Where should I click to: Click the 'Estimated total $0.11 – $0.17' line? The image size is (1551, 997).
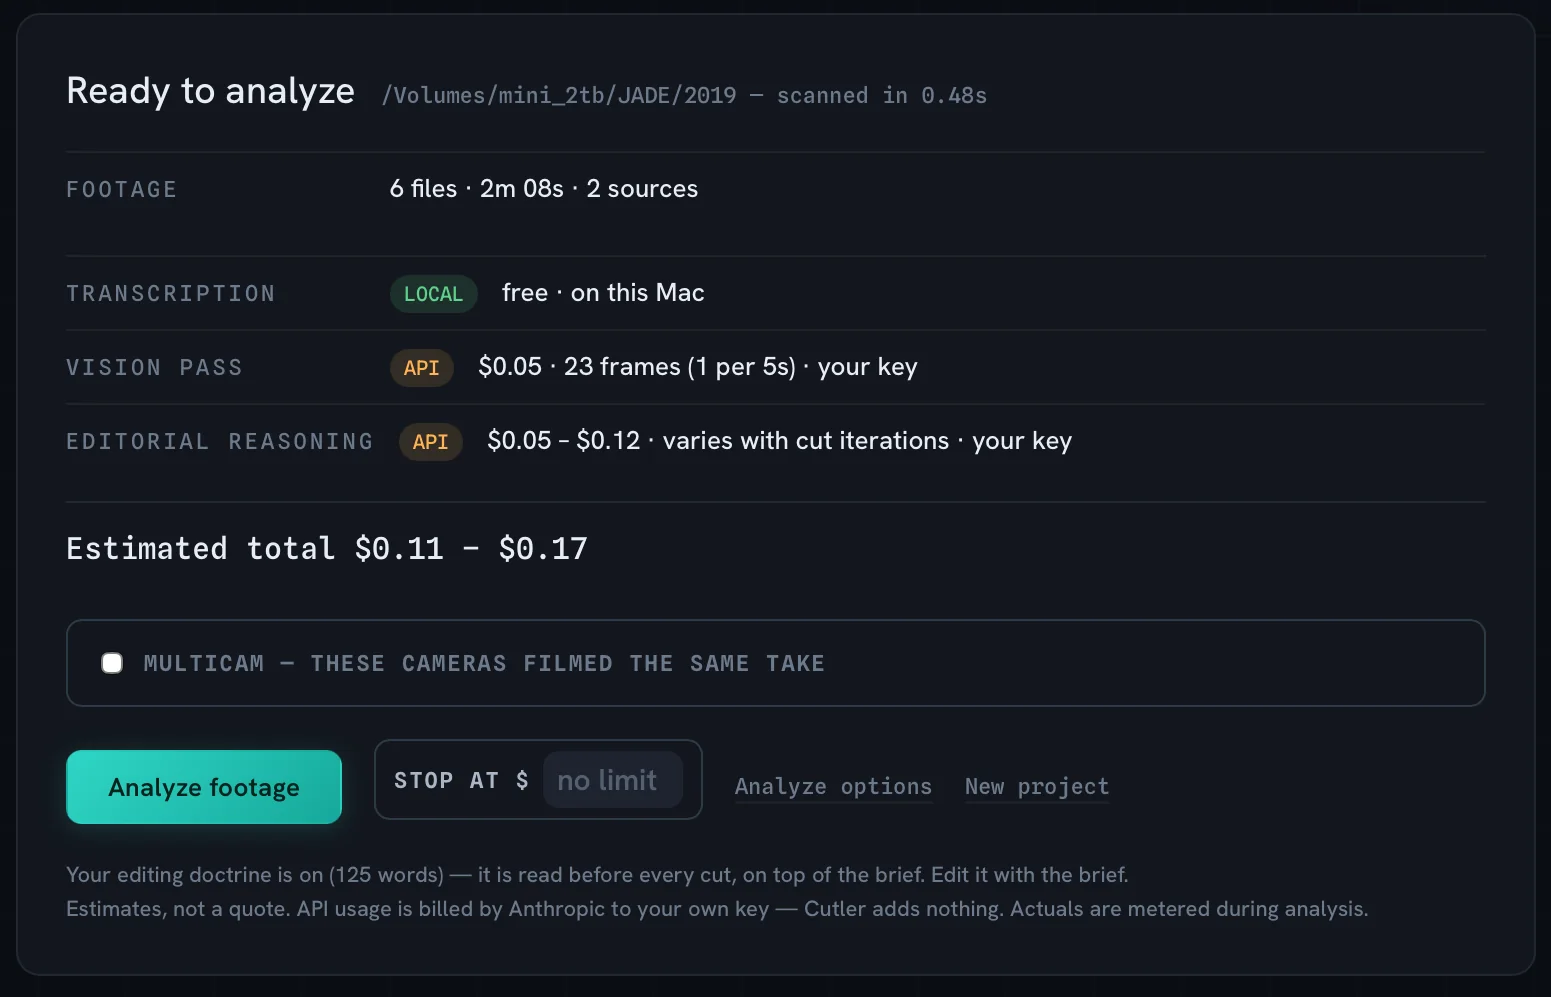pyautogui.click(x=327, y=548)
